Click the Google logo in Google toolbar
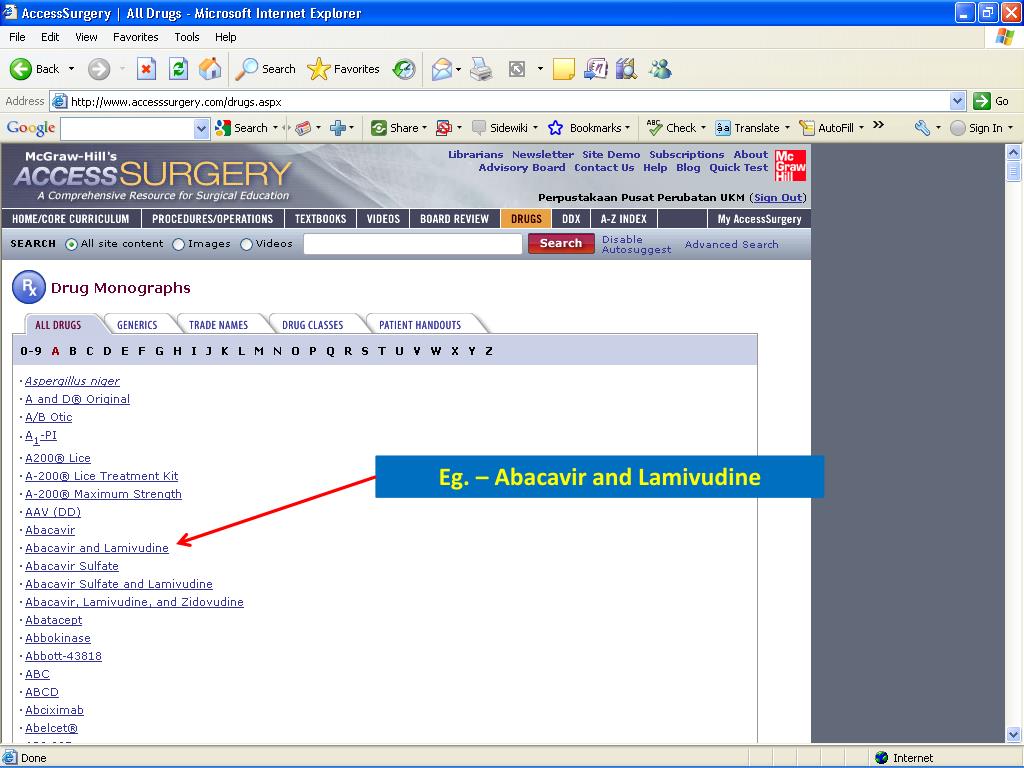Image resolution: width=1024 pixels, height=768 pixels. coord(31,128)
